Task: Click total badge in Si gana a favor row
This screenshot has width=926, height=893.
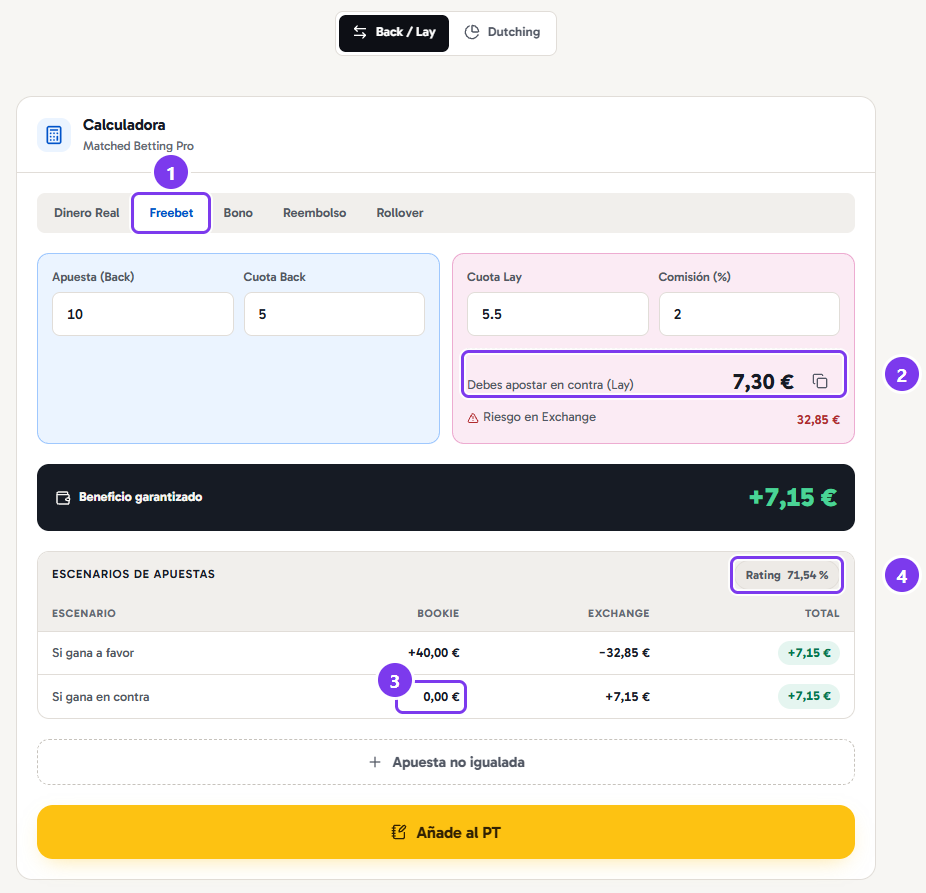Action: point(809,653)
